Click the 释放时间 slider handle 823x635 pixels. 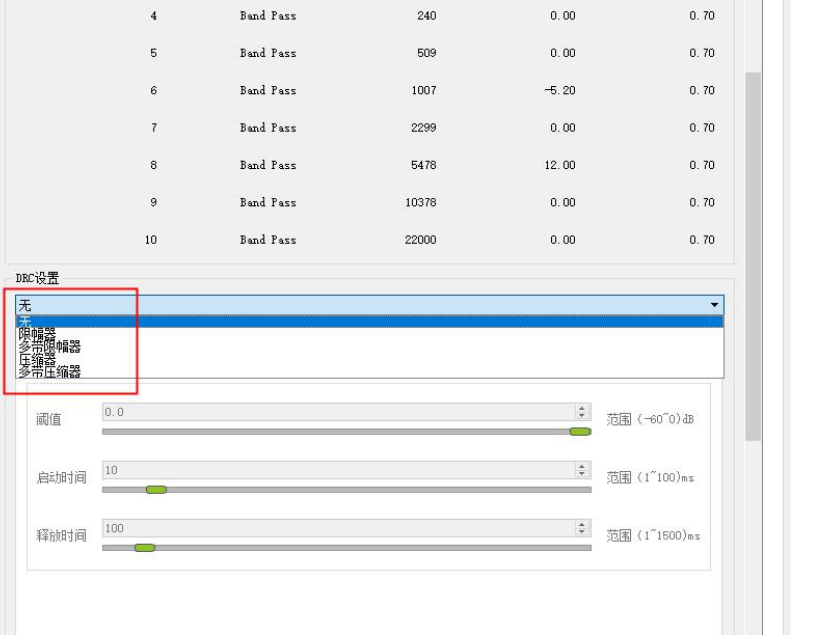[144, 548]
